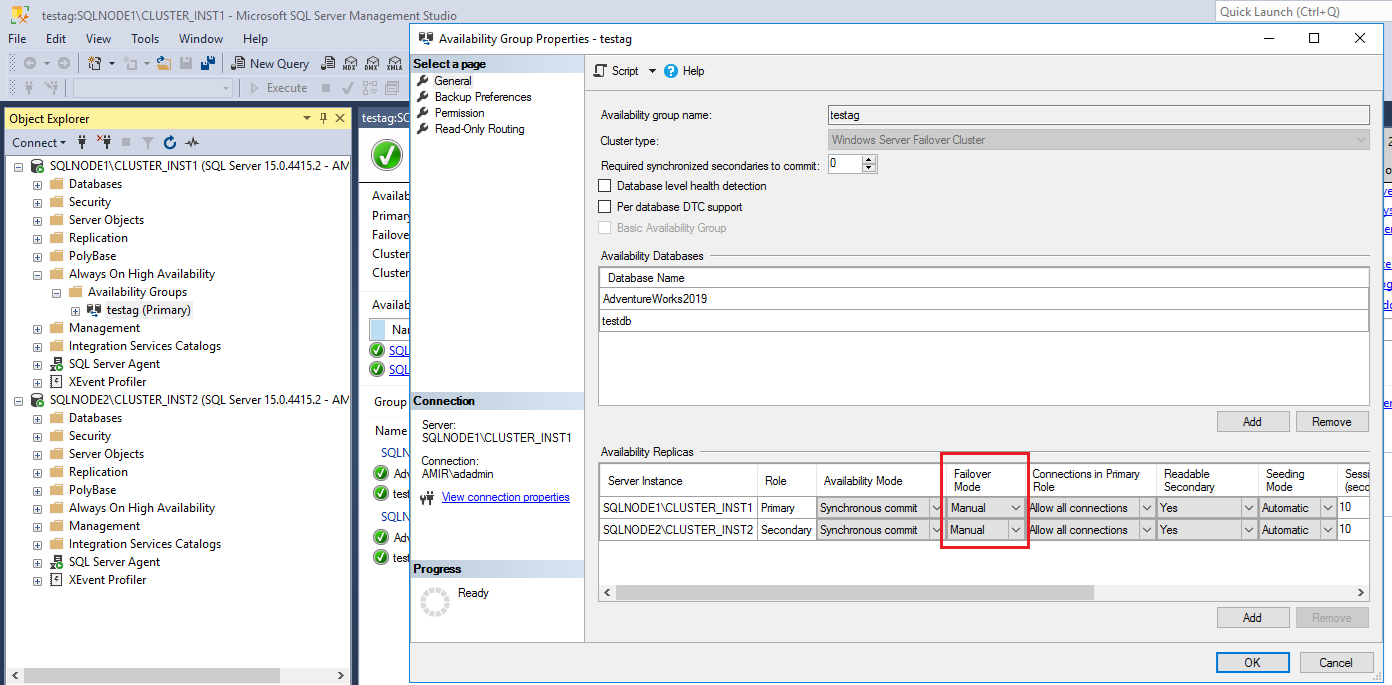Close the Object Explorer panel
Viewport: 1392px width, 685px height.
click(341, 118)
